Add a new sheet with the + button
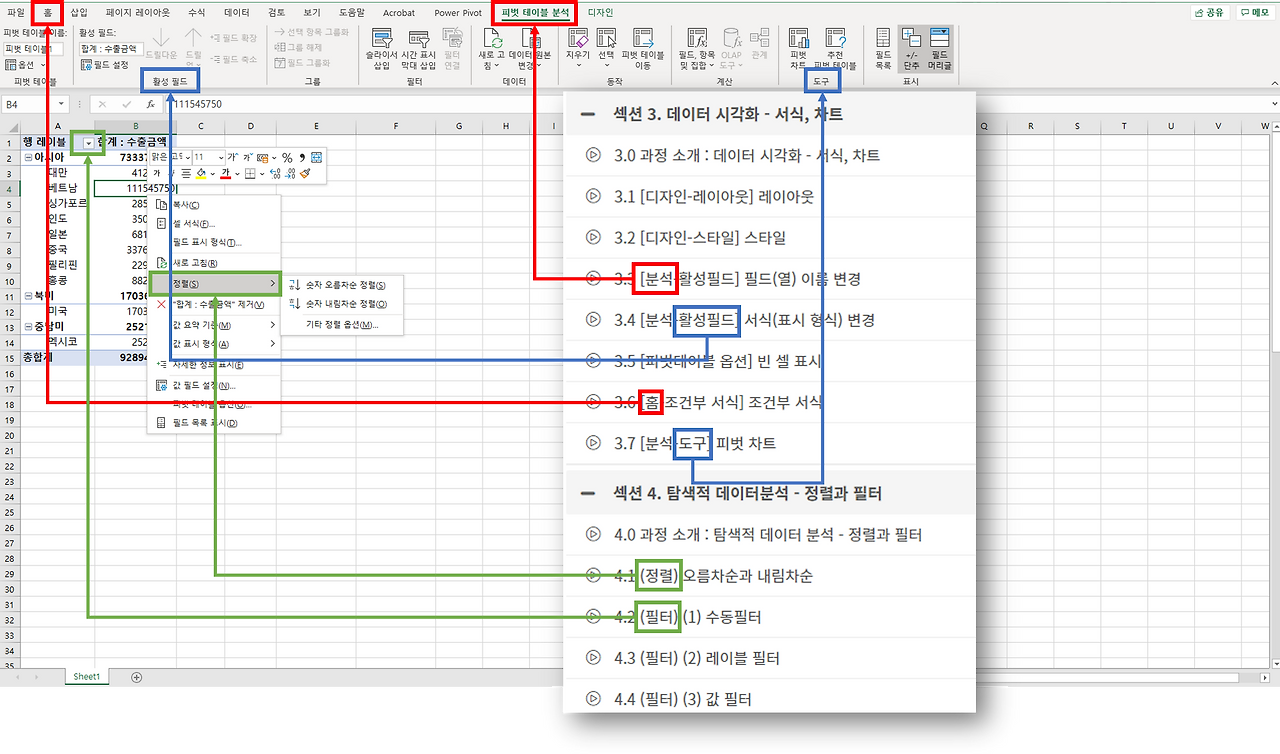This screenshot has width=1280, height=754. pos(136,677)
